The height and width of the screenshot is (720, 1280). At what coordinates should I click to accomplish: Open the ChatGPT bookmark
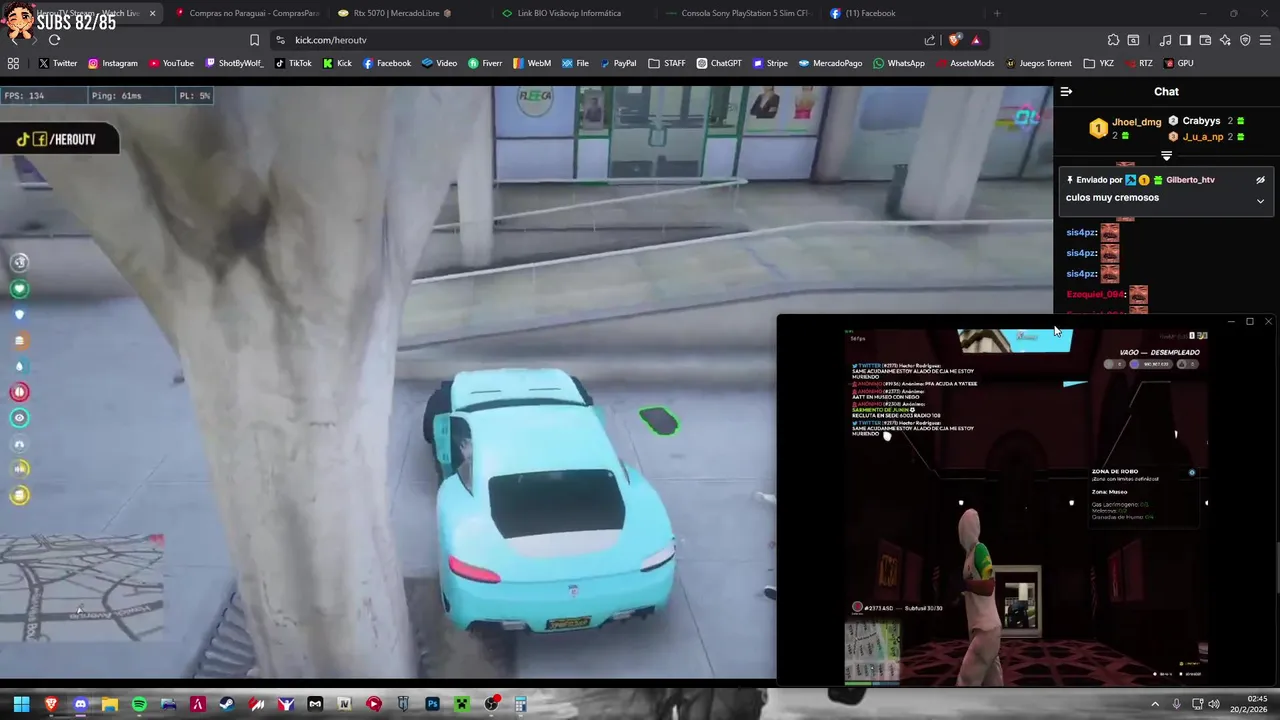click(719, 63)
